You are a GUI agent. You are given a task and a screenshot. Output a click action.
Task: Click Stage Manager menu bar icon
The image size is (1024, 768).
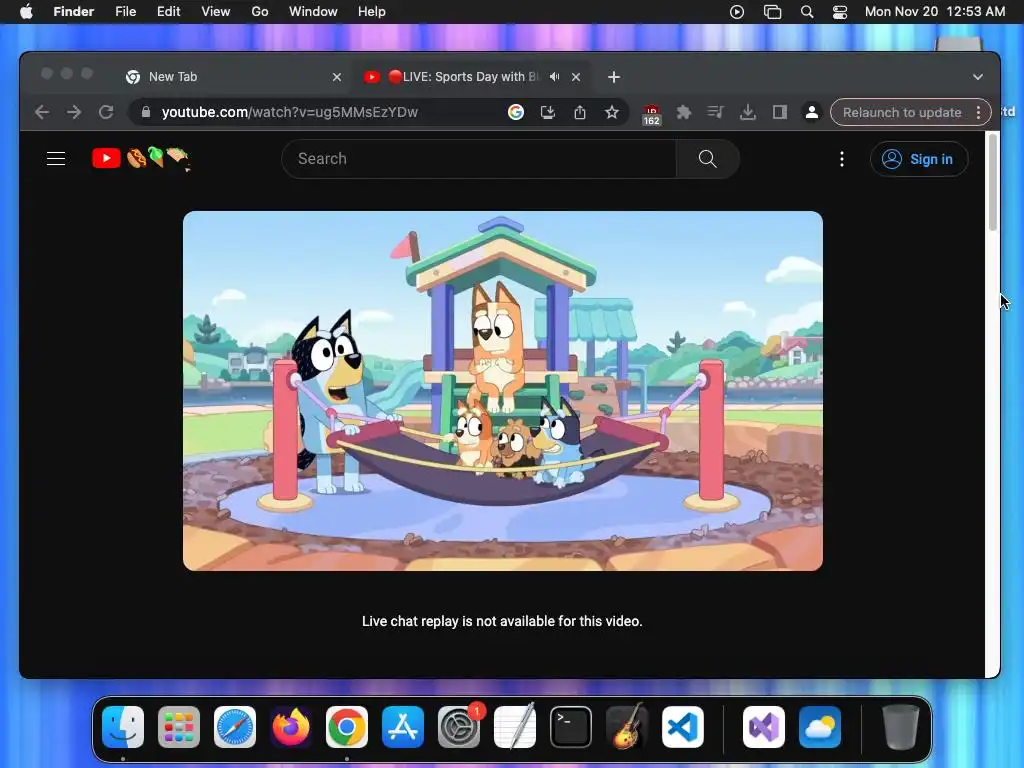point(773,12)
